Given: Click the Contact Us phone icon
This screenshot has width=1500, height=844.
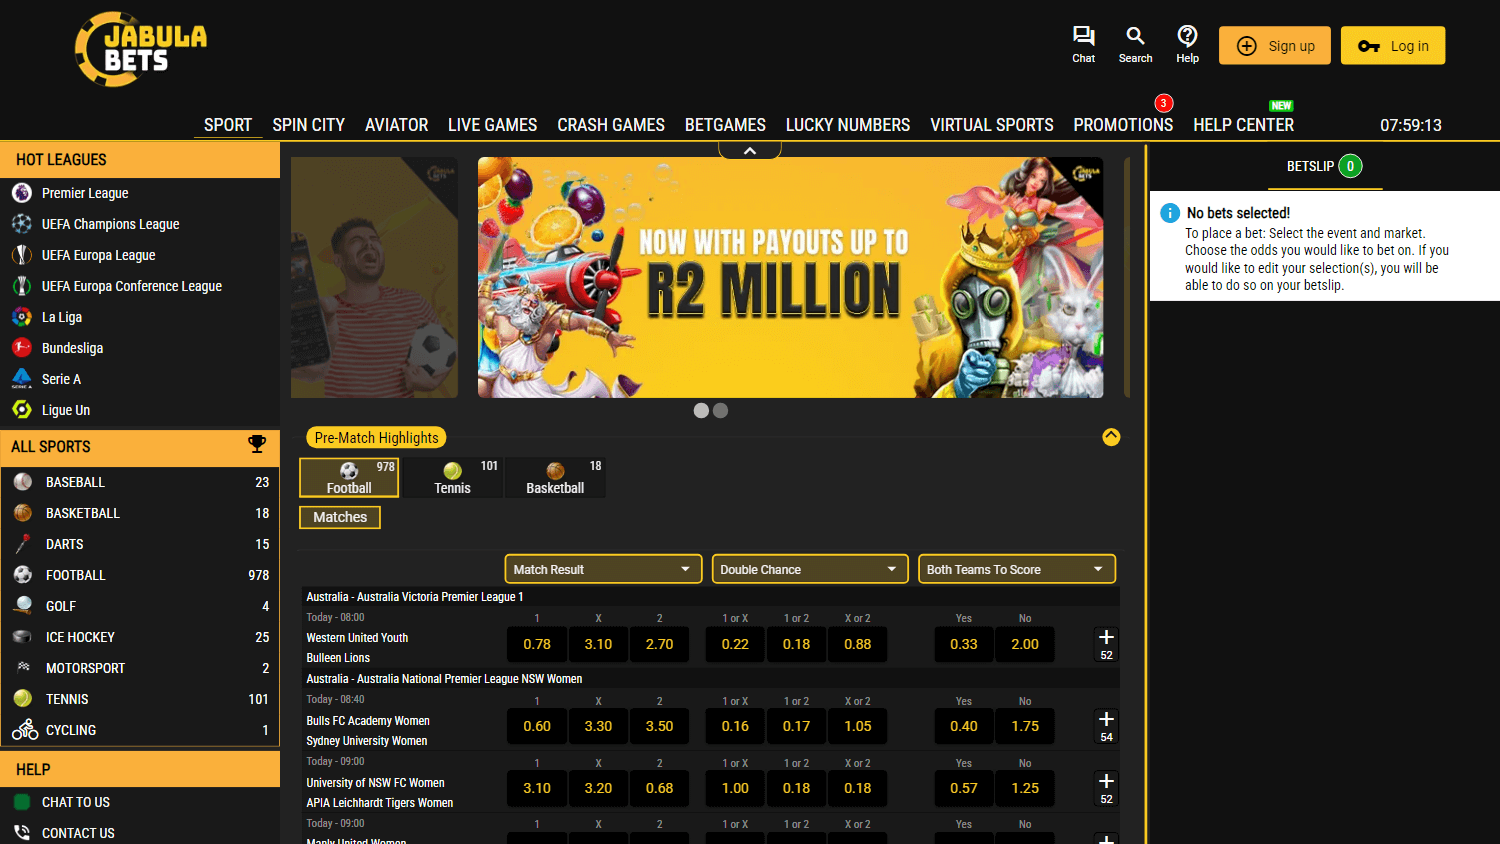Looking at the screenshot, I should tap(22, 833).
